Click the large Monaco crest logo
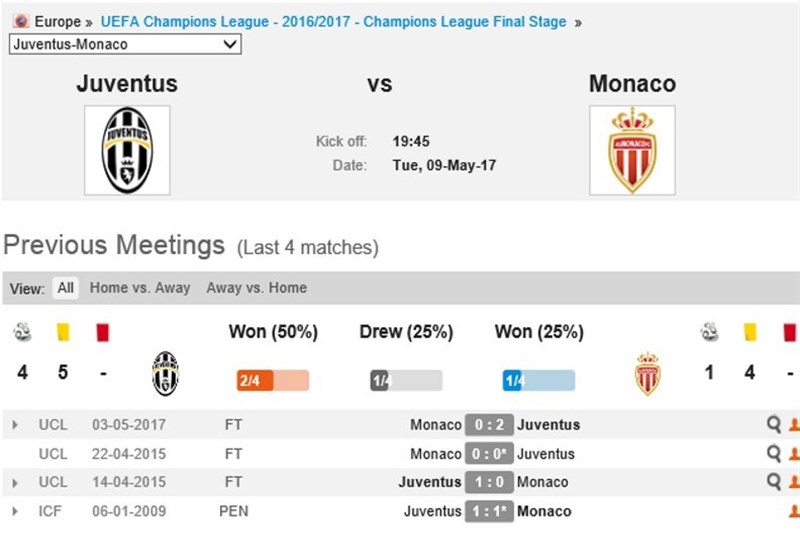The image size is (800, 557). (632, 150)
